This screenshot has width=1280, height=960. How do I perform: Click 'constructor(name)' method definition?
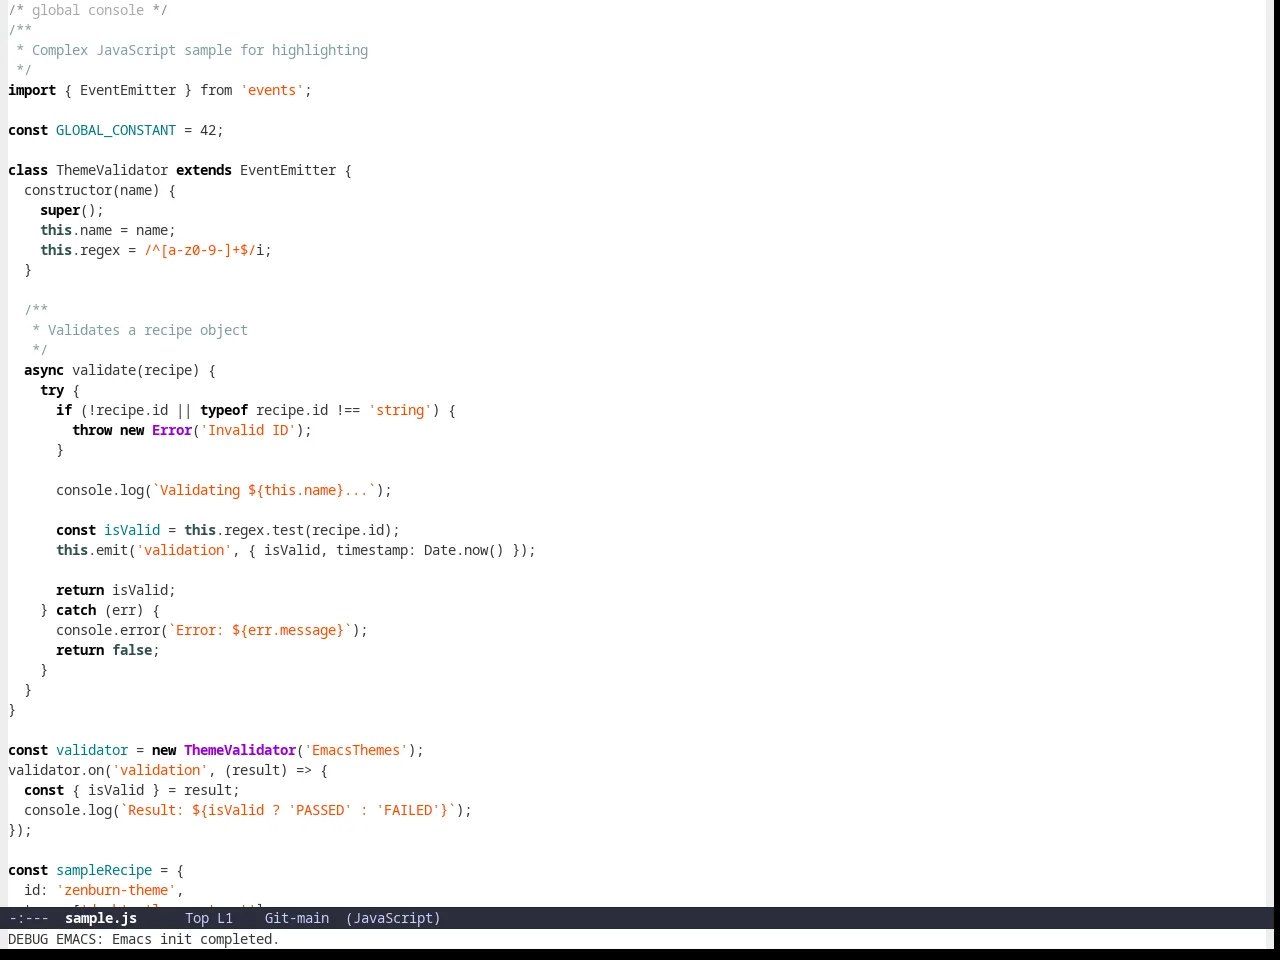click(92, 190)
